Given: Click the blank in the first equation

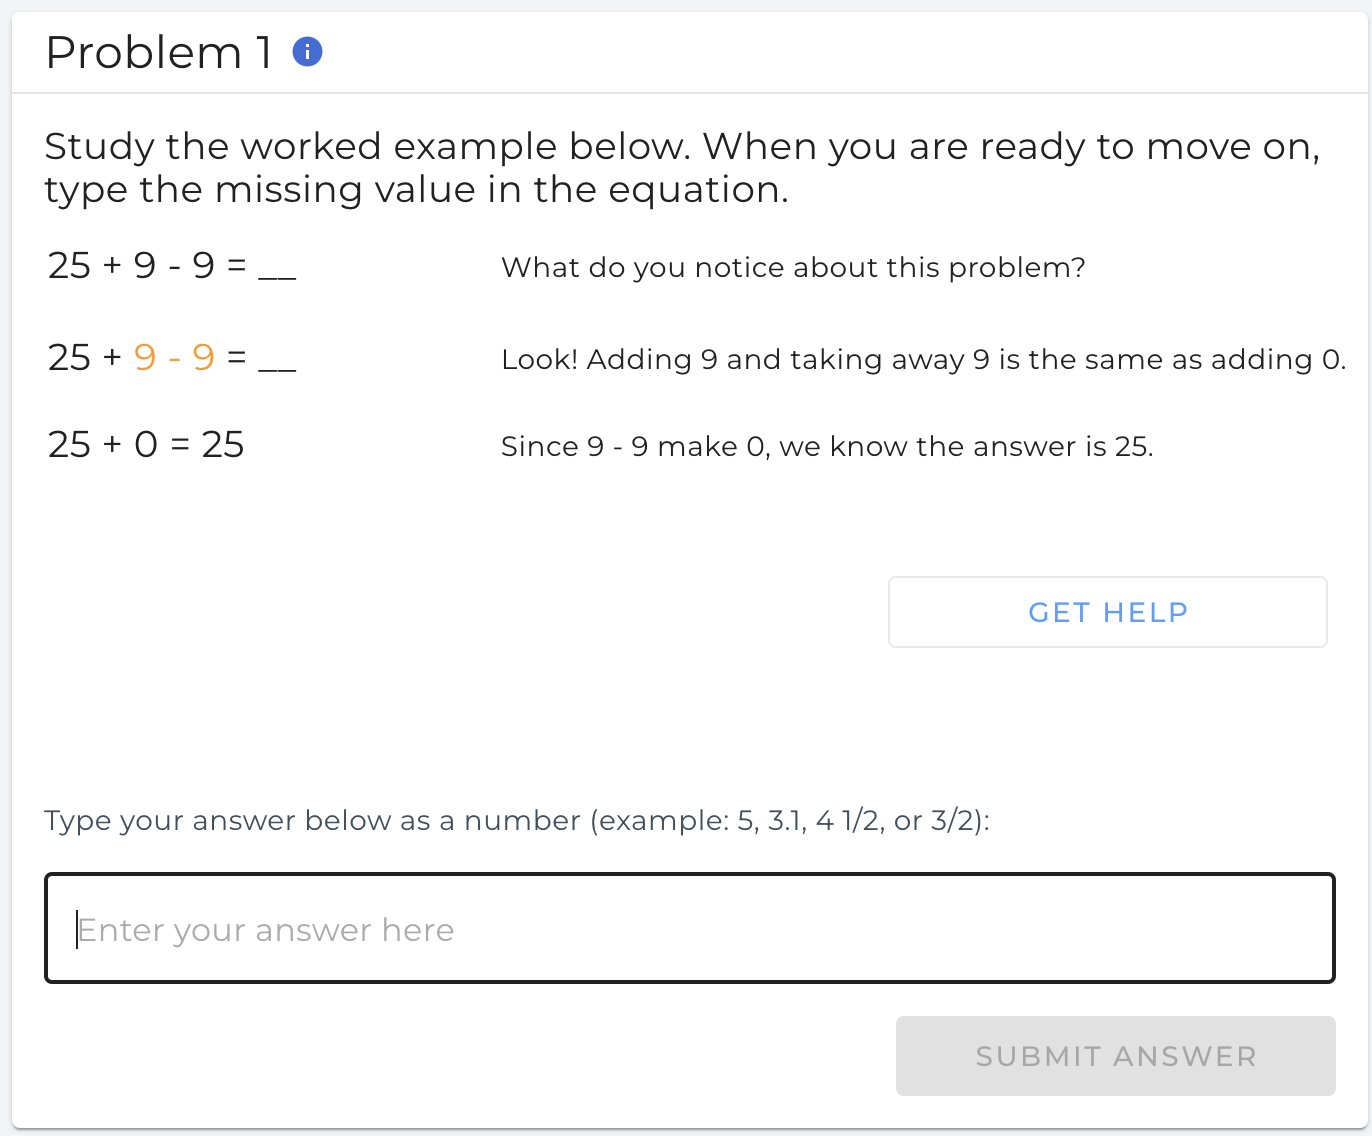Looking at the screenshot, I should 277,275.
